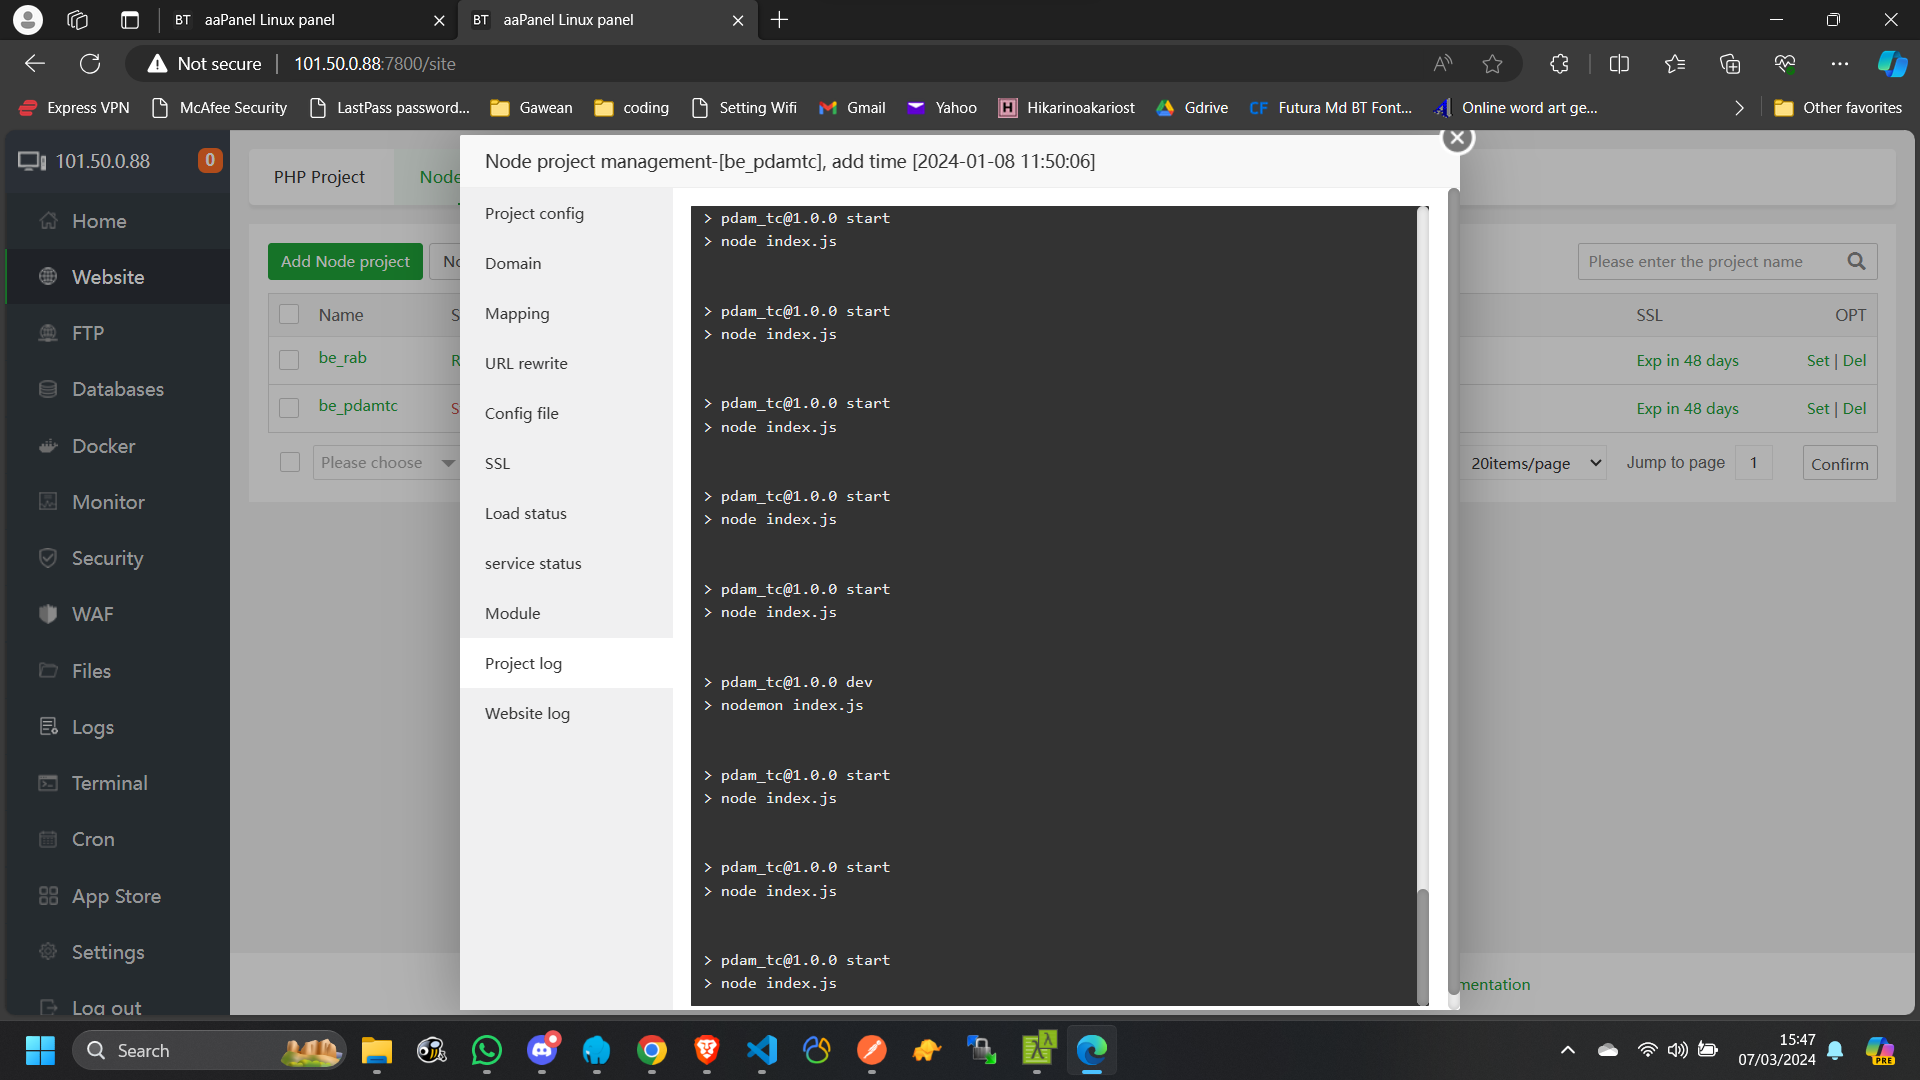Viewport: 1920px width, 1080px height.
Task: Toggle the select-all checkbox beside Name
Action: (x=289, y=314)
